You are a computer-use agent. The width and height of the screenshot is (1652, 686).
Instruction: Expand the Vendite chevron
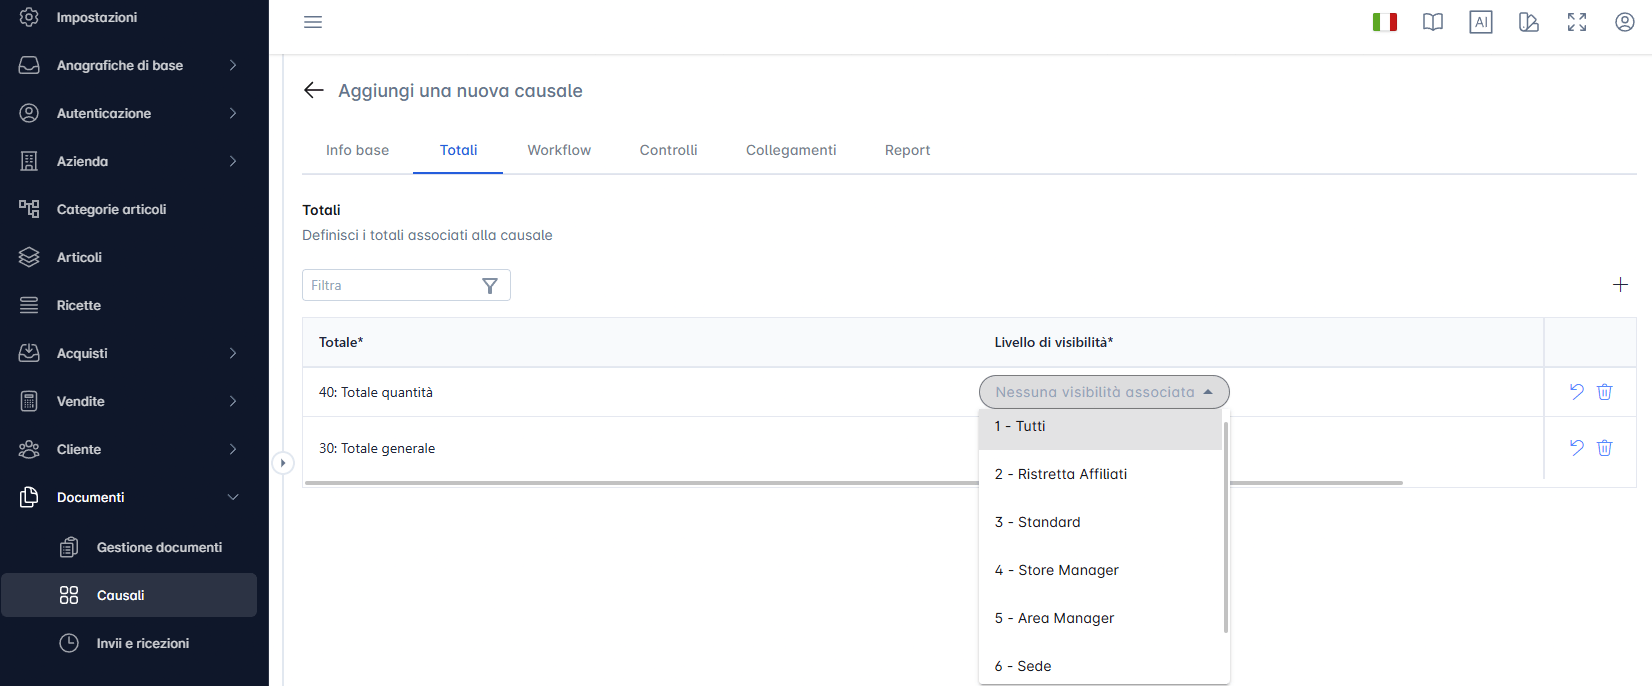tap(233, 401)
